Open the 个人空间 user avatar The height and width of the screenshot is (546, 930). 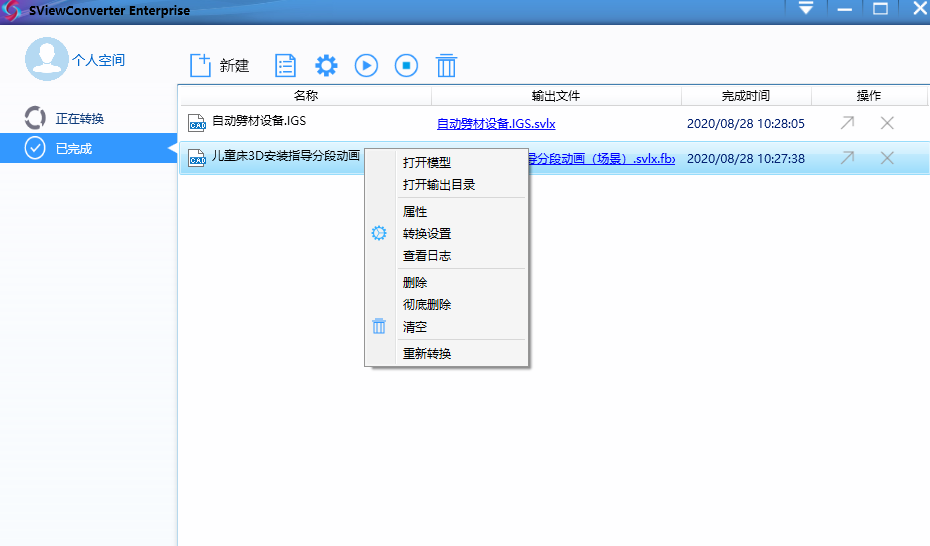(46, 60)
